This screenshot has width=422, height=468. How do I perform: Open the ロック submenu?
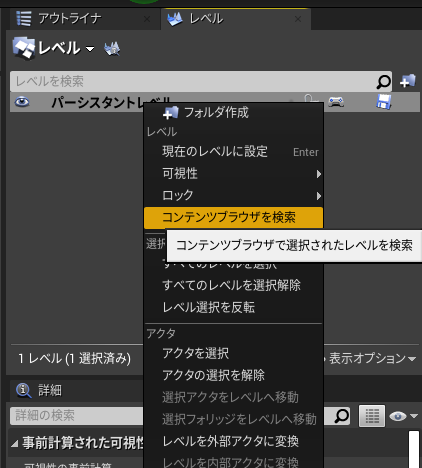click(x=233, y=195)
